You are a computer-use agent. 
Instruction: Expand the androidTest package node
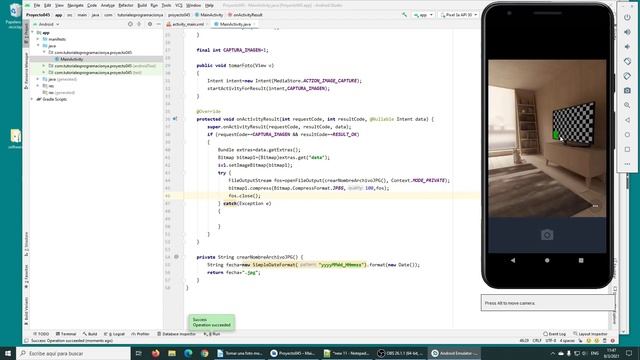click(44, 66)
